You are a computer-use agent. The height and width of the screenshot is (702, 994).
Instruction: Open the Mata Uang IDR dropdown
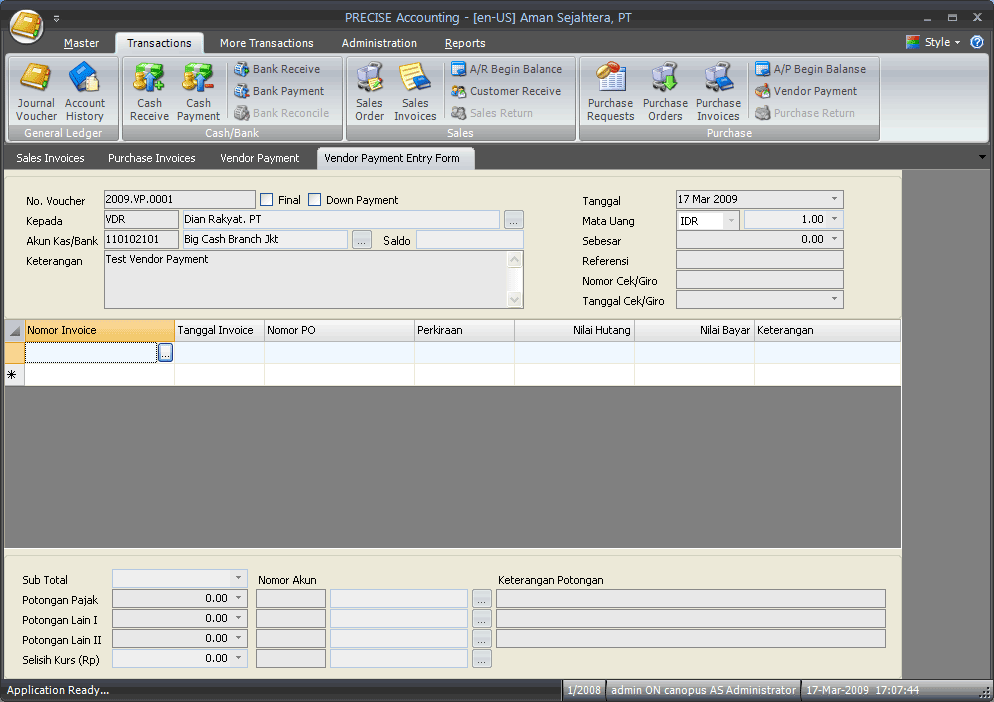click(x=730, y=219)
